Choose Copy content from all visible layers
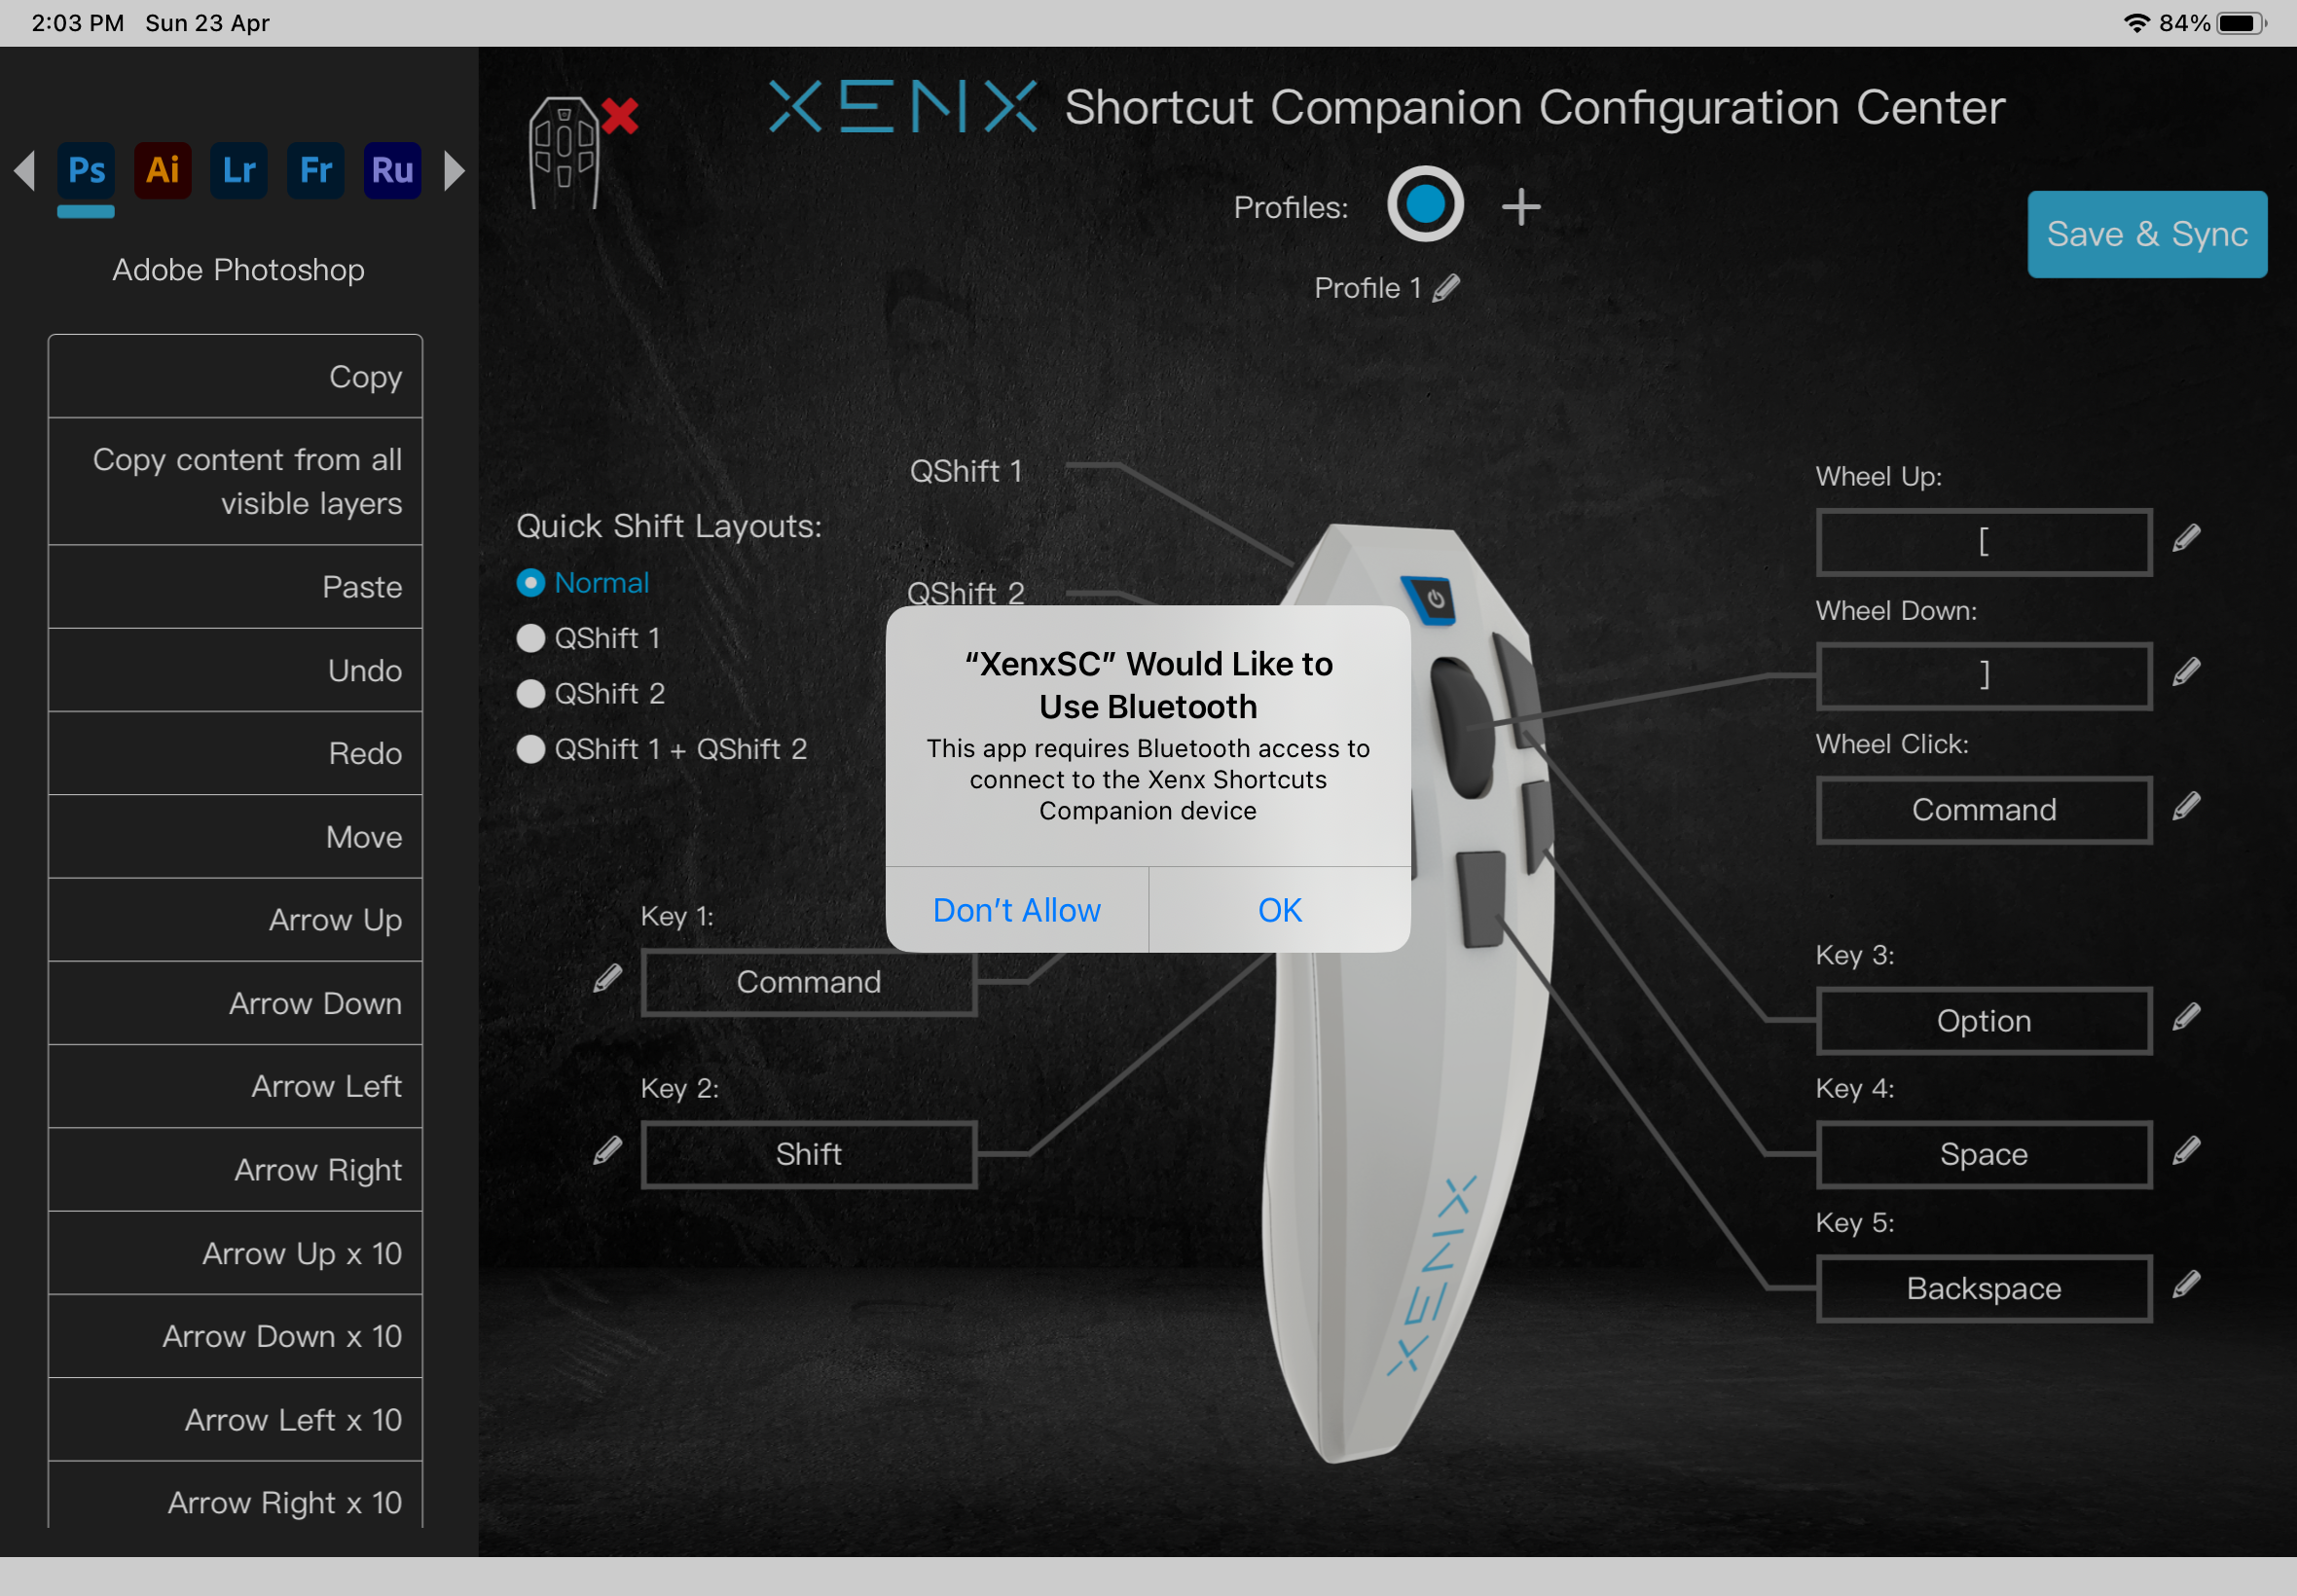This screenshot has width=2297, height=1596. 235,482
